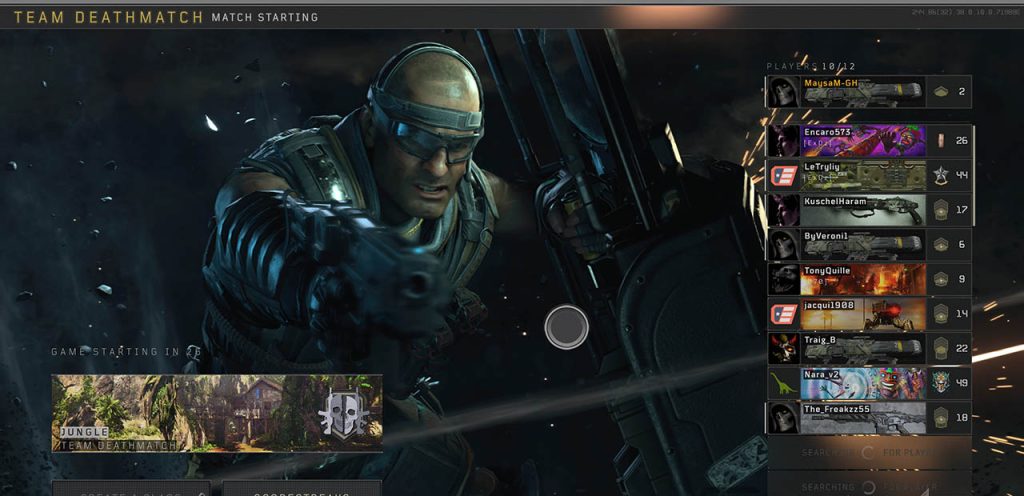Select KuschelHaram's shotgun calling card
The image size is (1024, 496).
coord(863,210)
